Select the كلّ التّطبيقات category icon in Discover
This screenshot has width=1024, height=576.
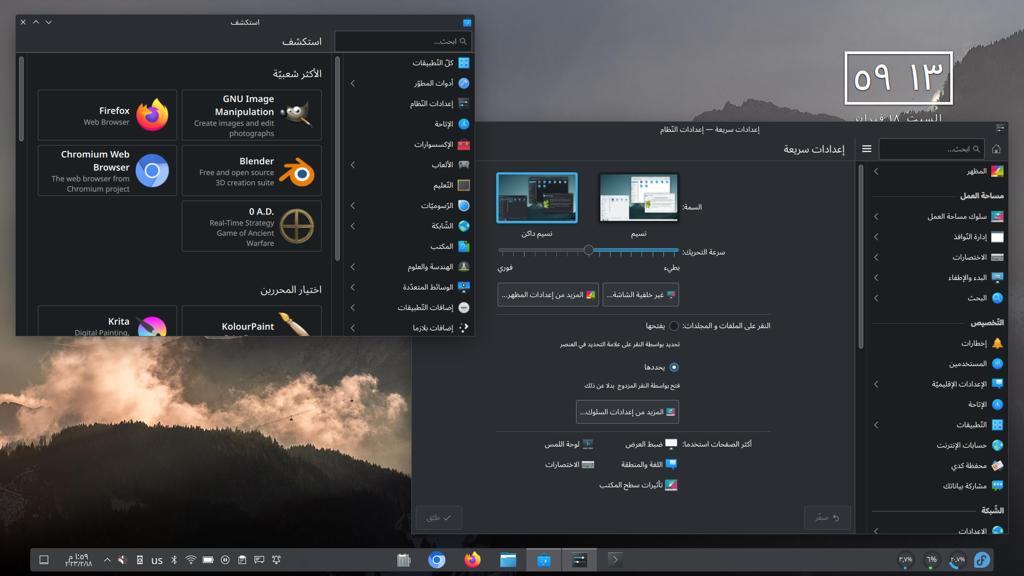pos(464,63)
